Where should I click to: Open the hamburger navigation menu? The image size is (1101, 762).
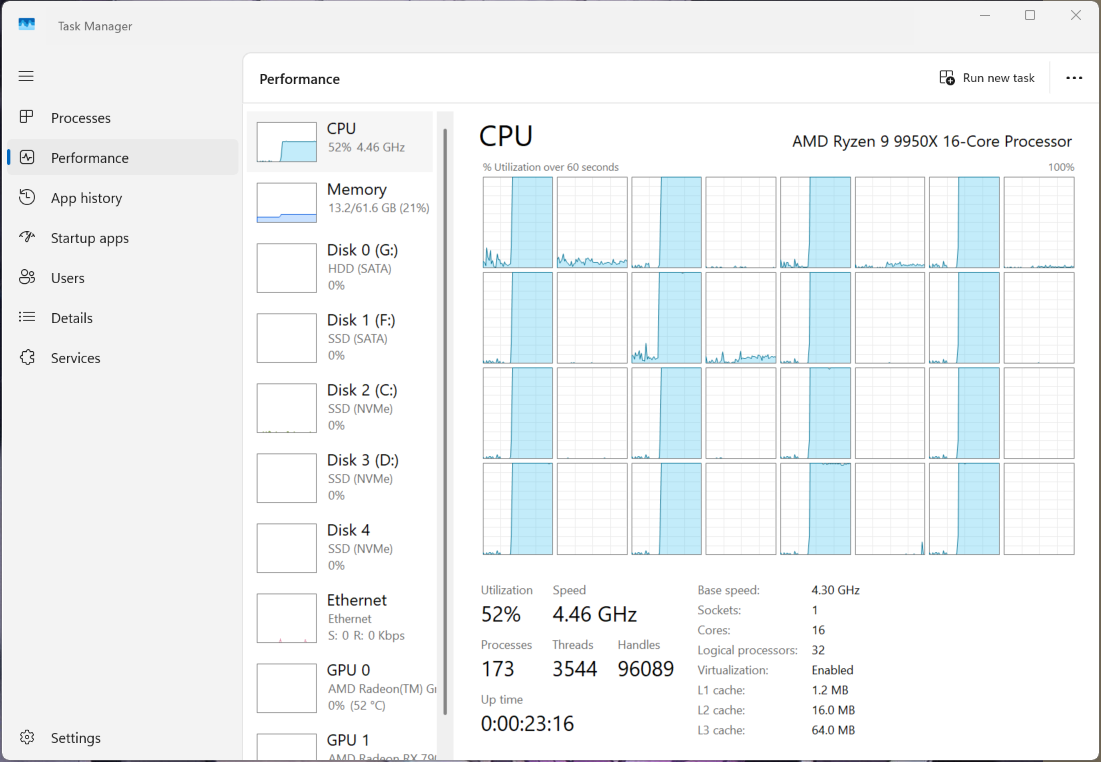[26, 76]
